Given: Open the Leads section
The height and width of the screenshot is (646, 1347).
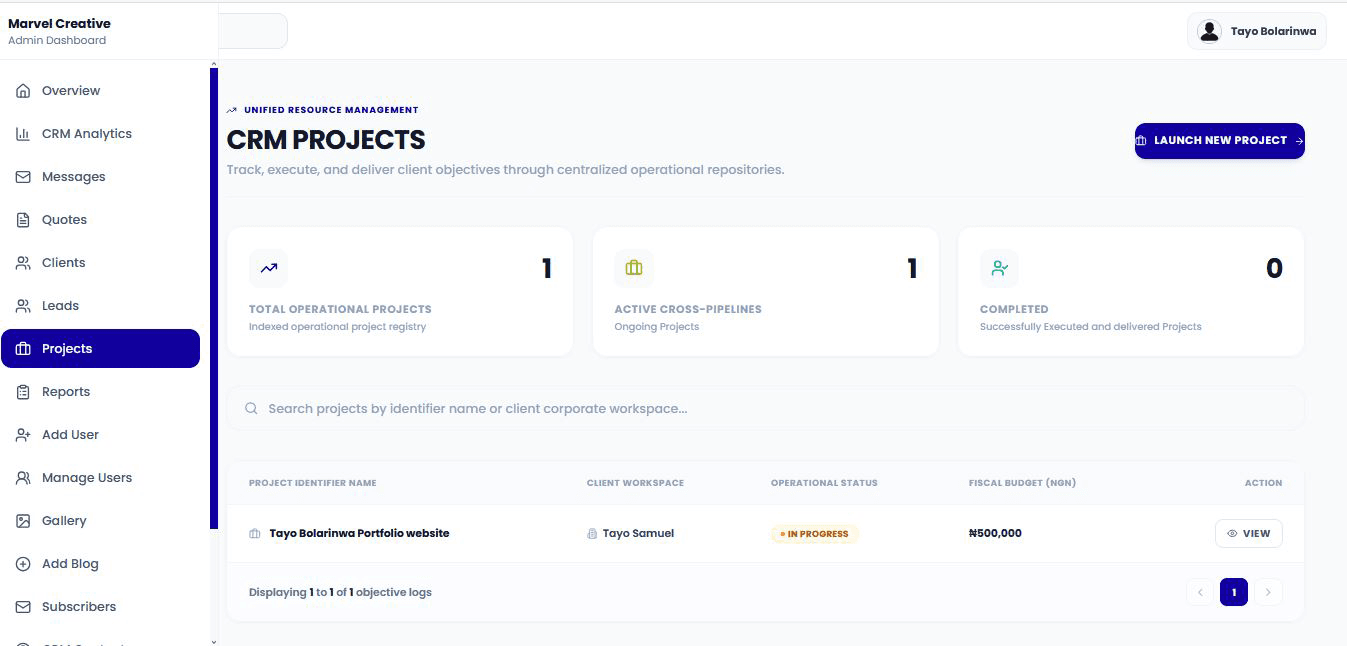Looking at the screenshot, I should tap(101, 306).
